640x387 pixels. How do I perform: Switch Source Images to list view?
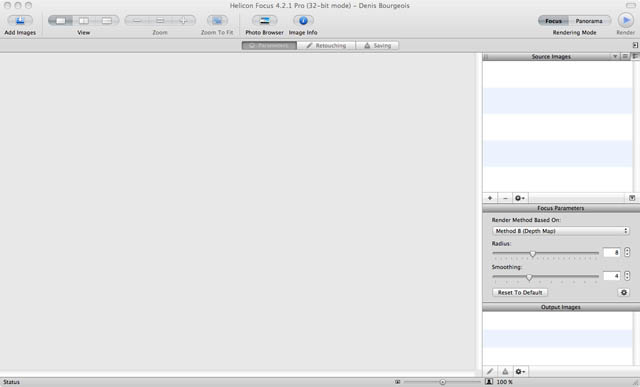625,56
